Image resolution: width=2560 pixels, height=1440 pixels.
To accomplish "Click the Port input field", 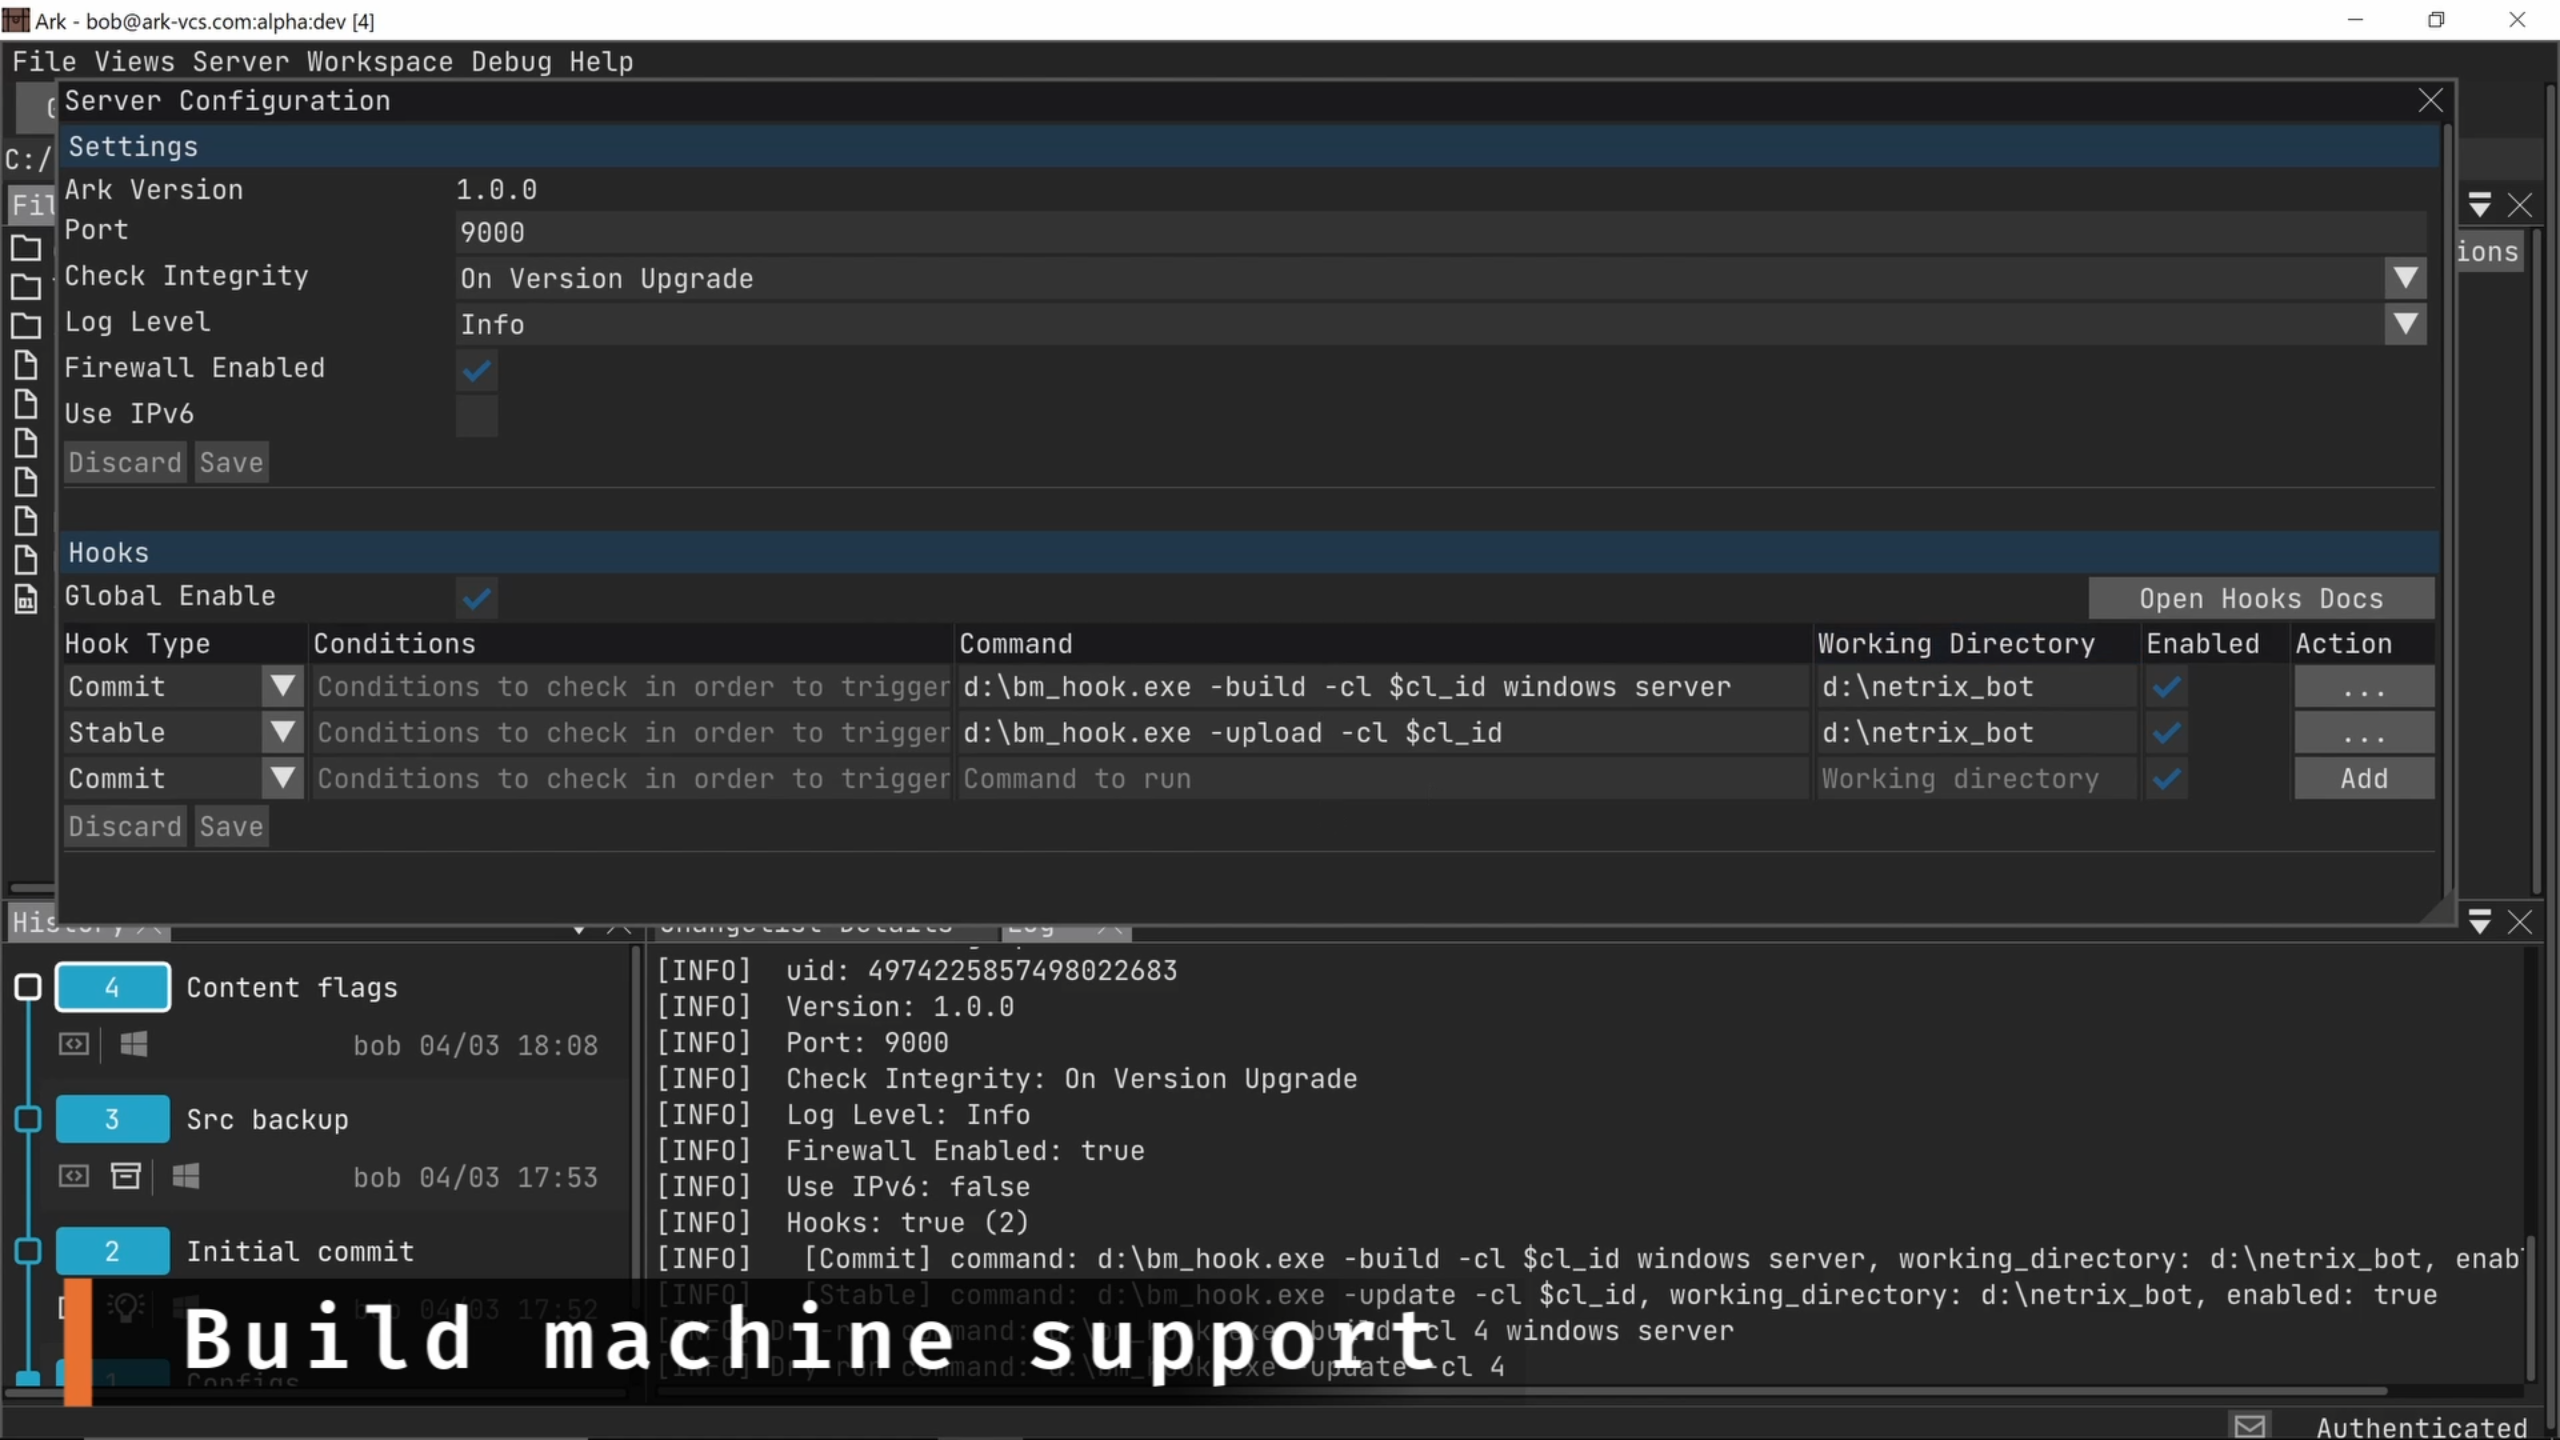I will [1440, 232].
